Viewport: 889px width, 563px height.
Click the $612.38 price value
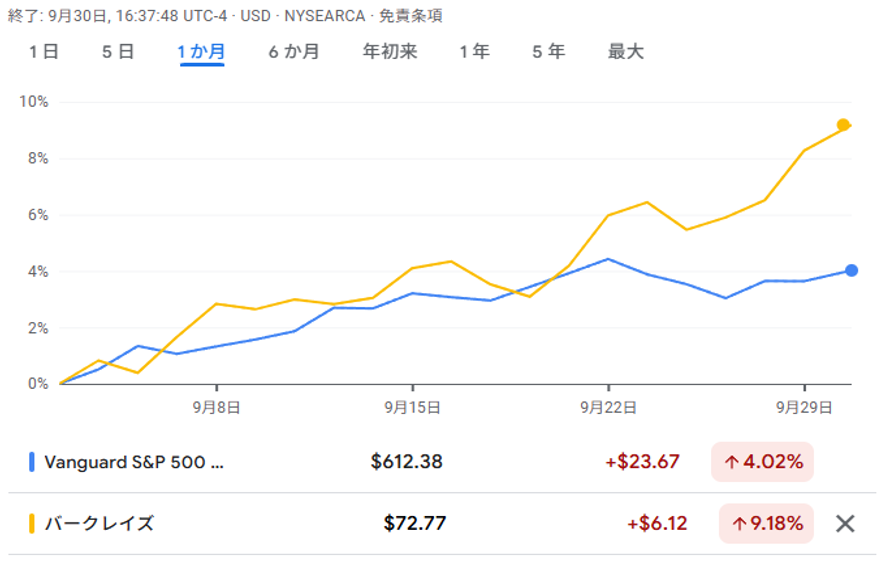click(406, 462)
